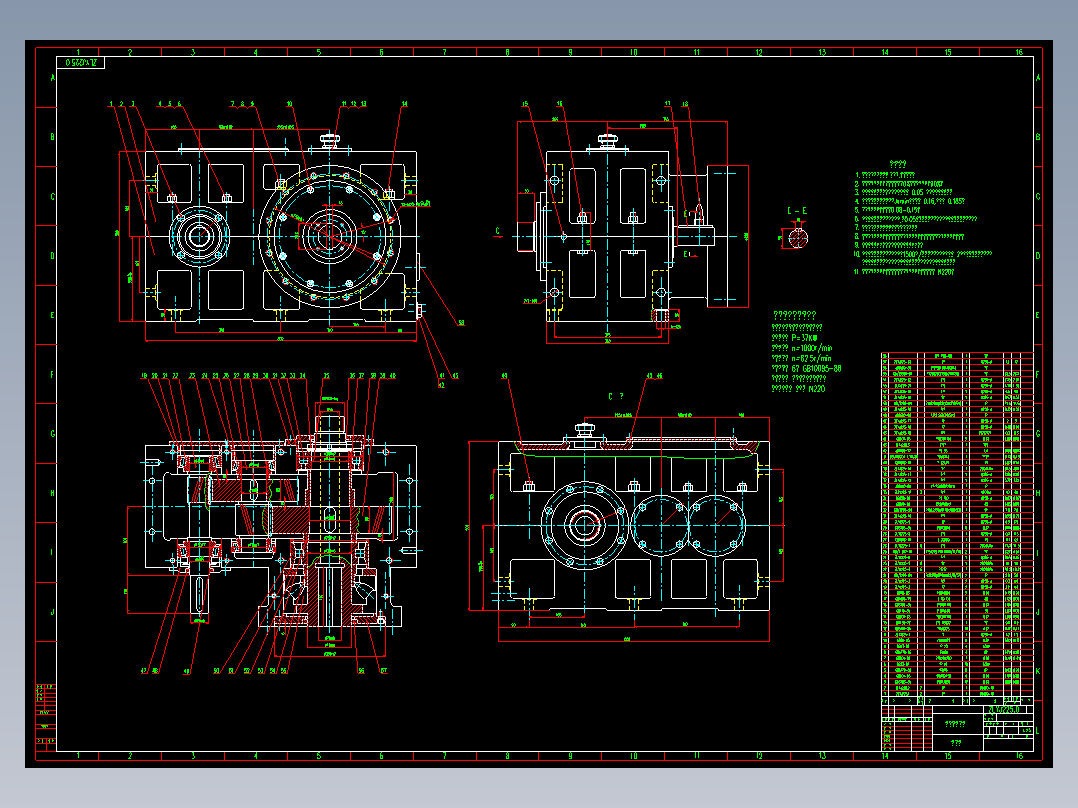Select the 'n=1000r/min' speed text
This screenshot has height=808, width=1078.
tap(812, 348)
